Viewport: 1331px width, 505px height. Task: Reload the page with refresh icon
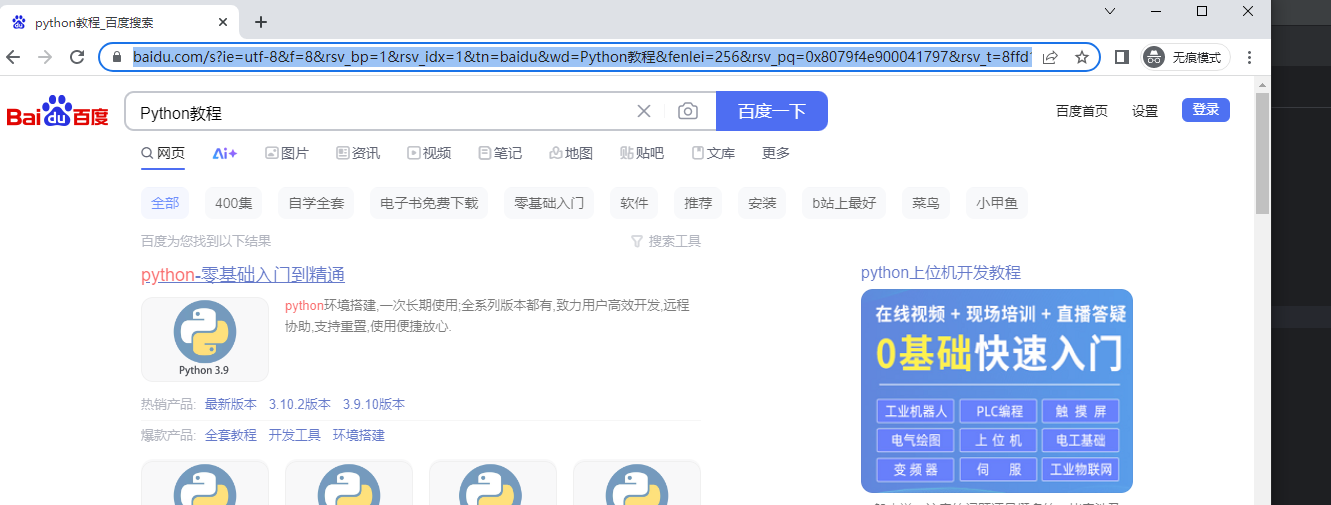tap(77, 57)
